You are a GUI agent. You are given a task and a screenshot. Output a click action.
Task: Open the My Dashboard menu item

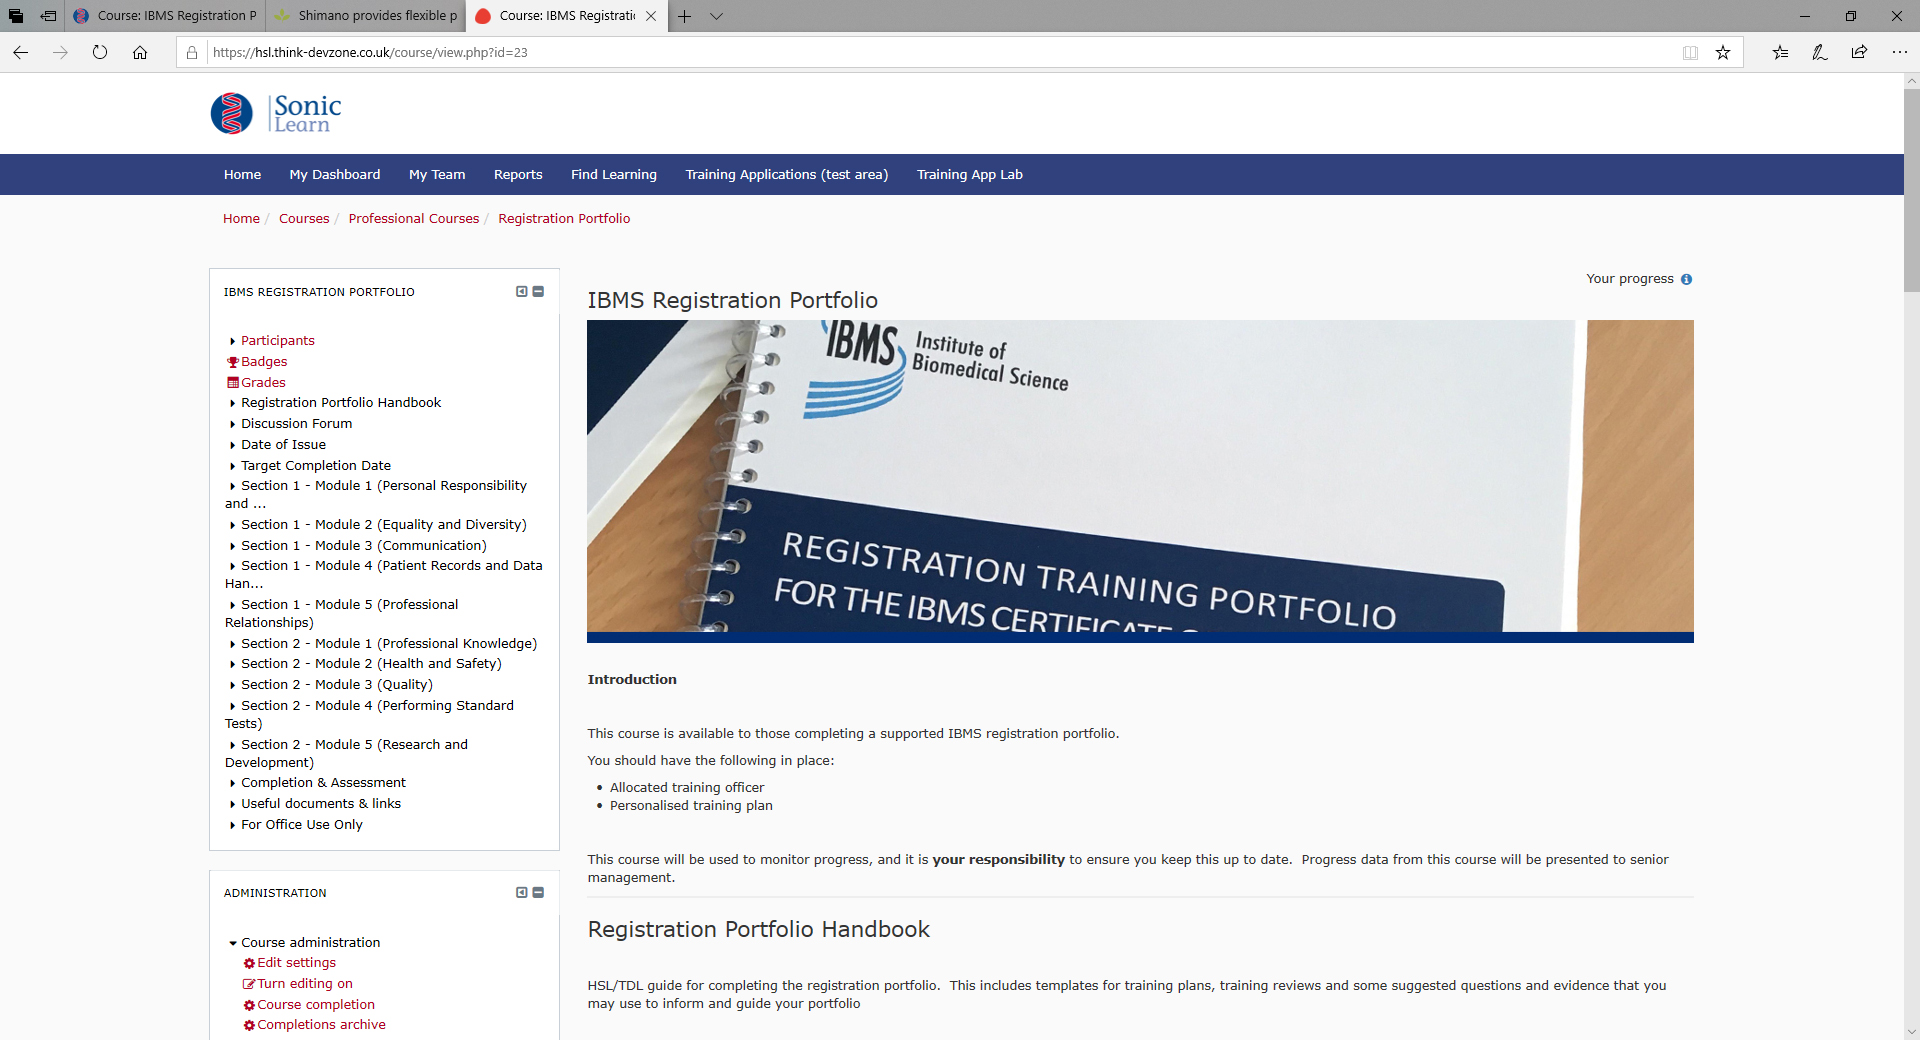coord(335,174)
